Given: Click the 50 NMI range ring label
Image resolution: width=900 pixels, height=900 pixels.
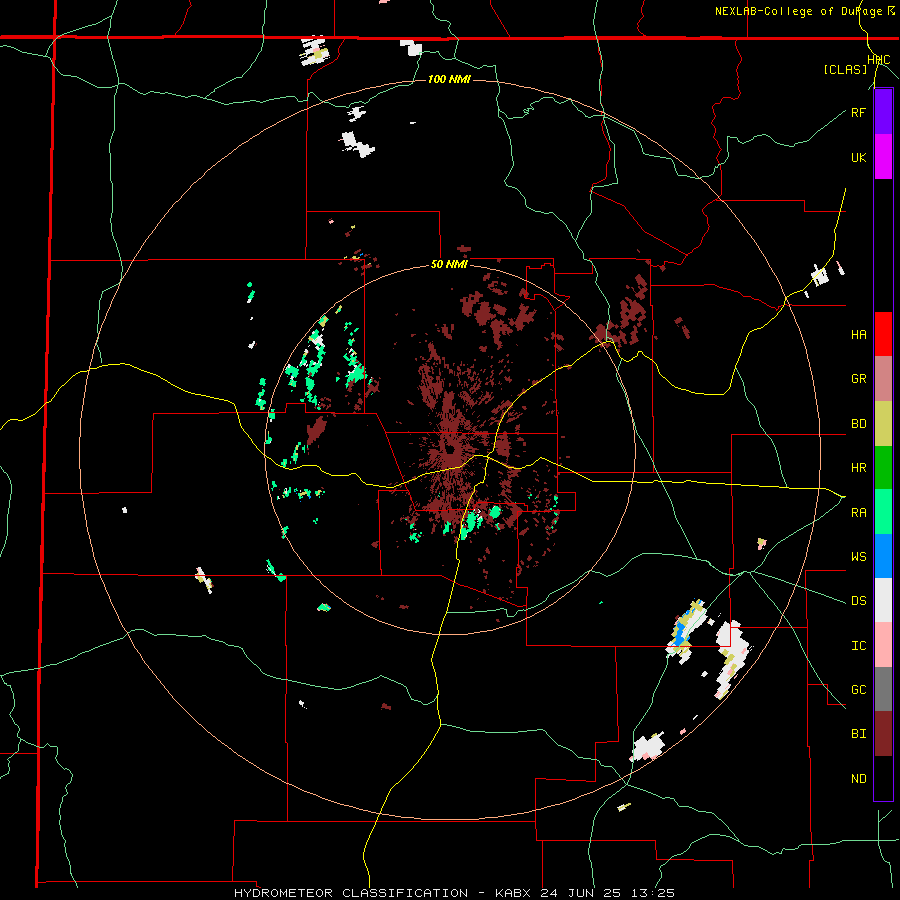Looking at the screenshot, I should point(449,265).
